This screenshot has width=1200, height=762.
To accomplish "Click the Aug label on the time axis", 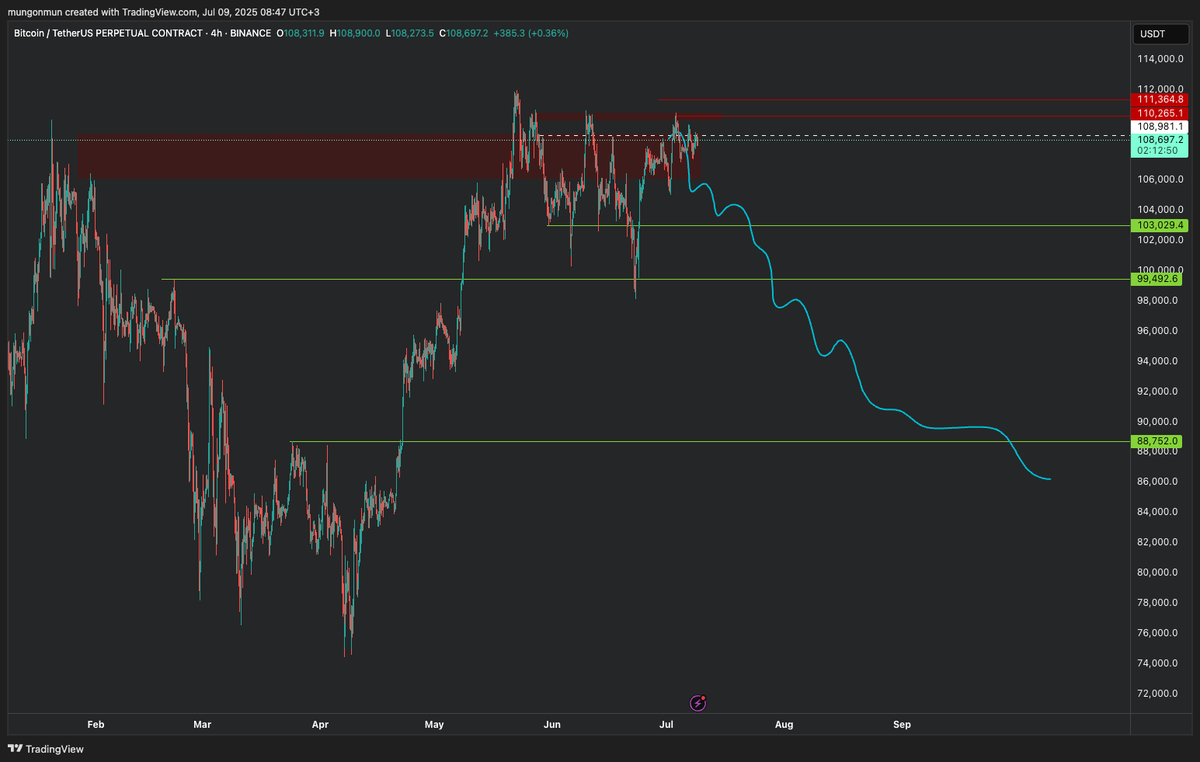I will [784, 722].
